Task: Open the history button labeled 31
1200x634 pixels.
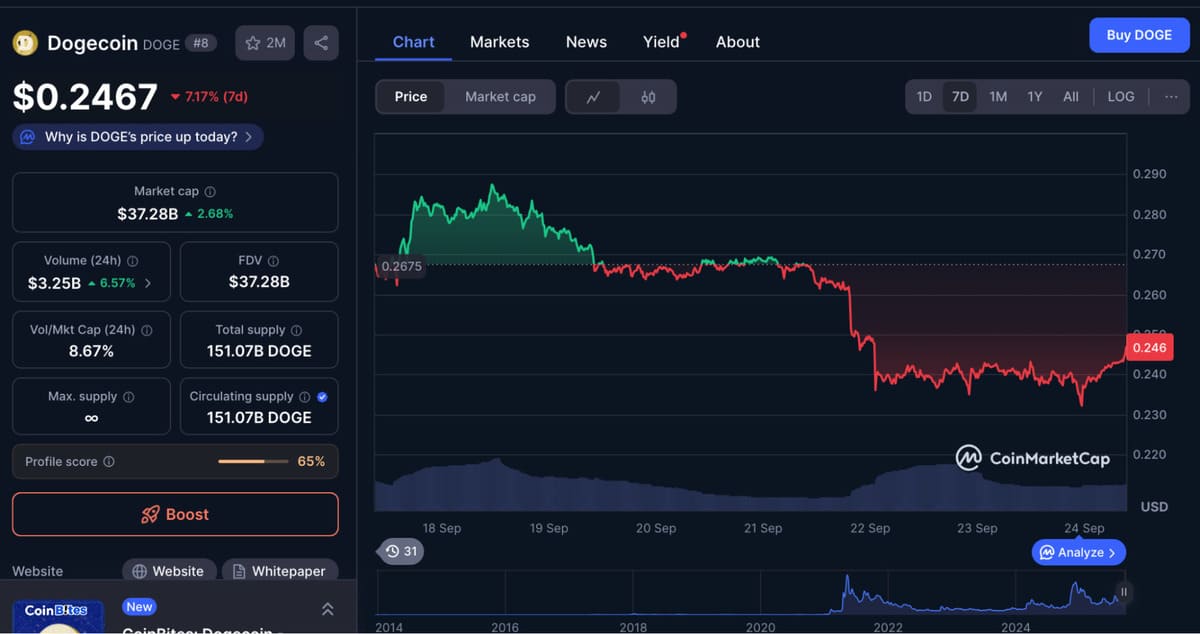Action: point(400,551)
